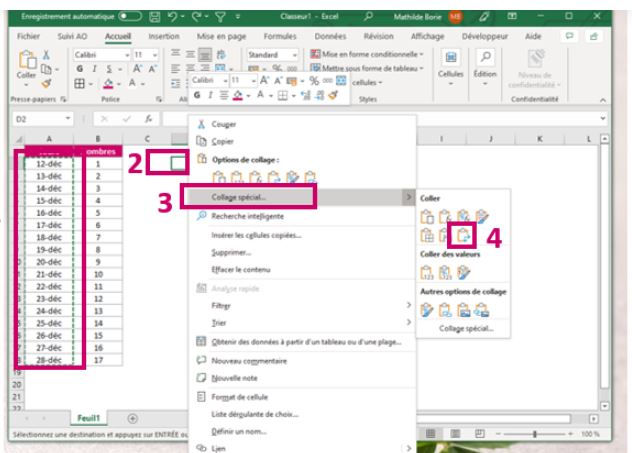Choose Supprimer… from context menu
The image size is (632, 453).
302,252
